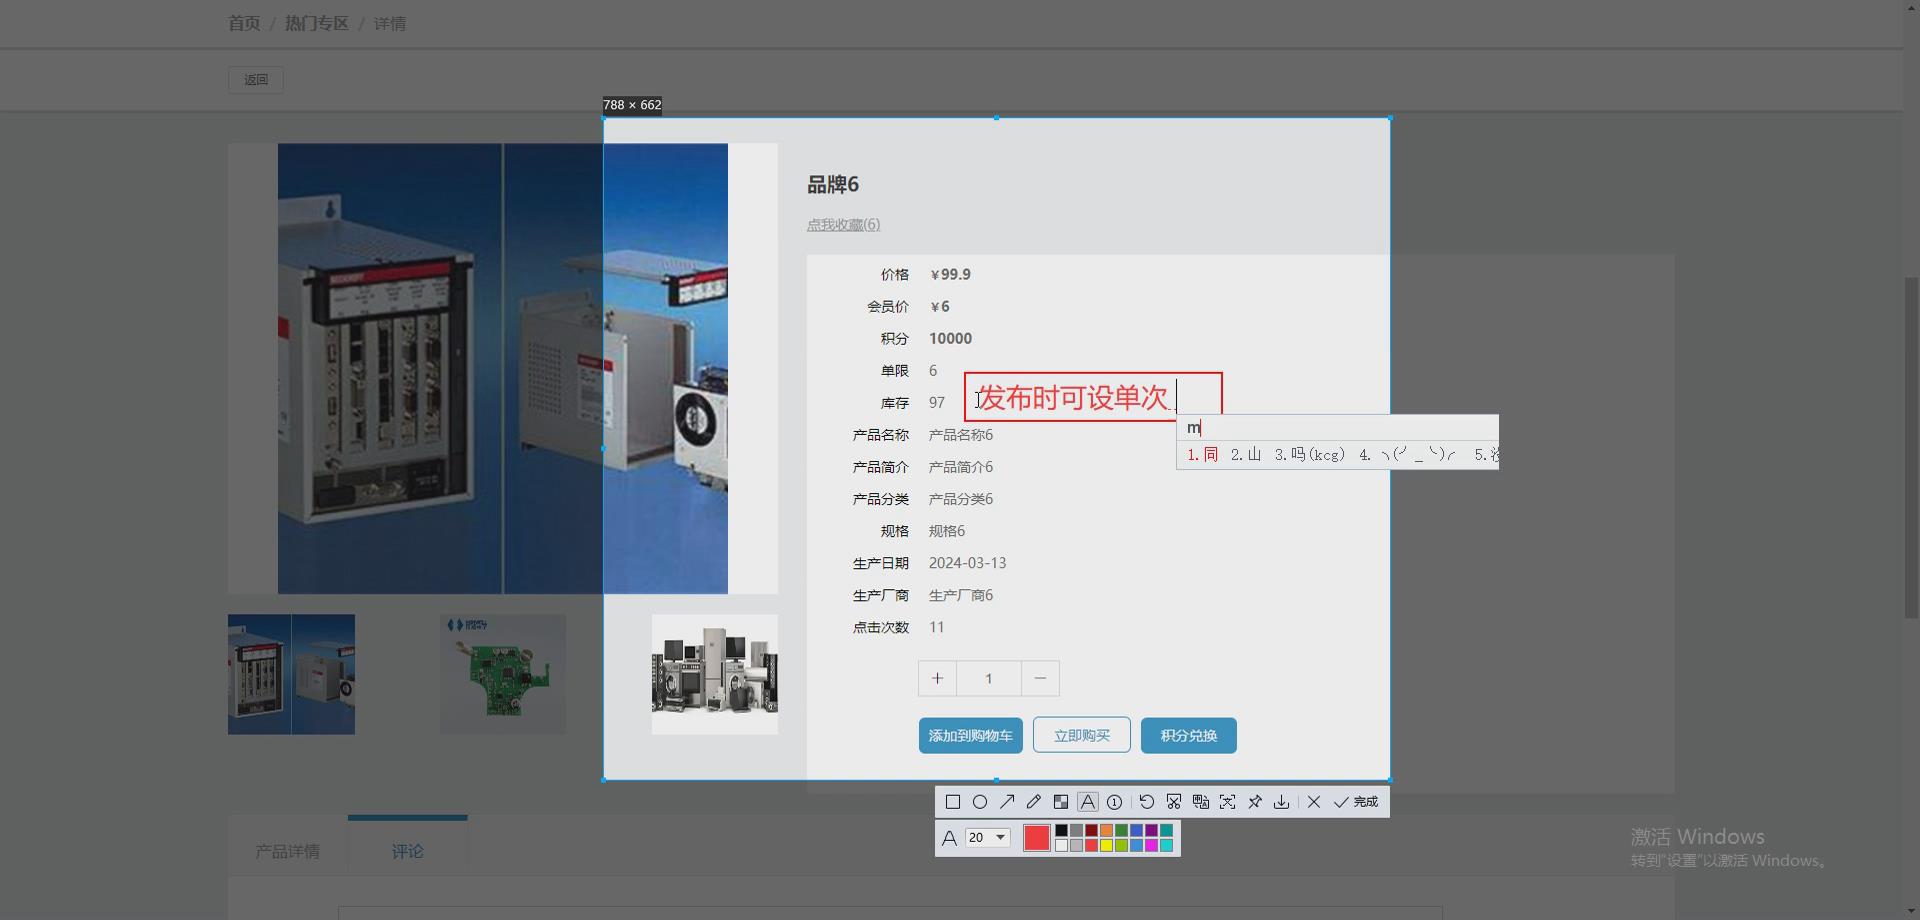Select the ellipse annotation tool
The image size is (1920, 920).
coord(980,801)
